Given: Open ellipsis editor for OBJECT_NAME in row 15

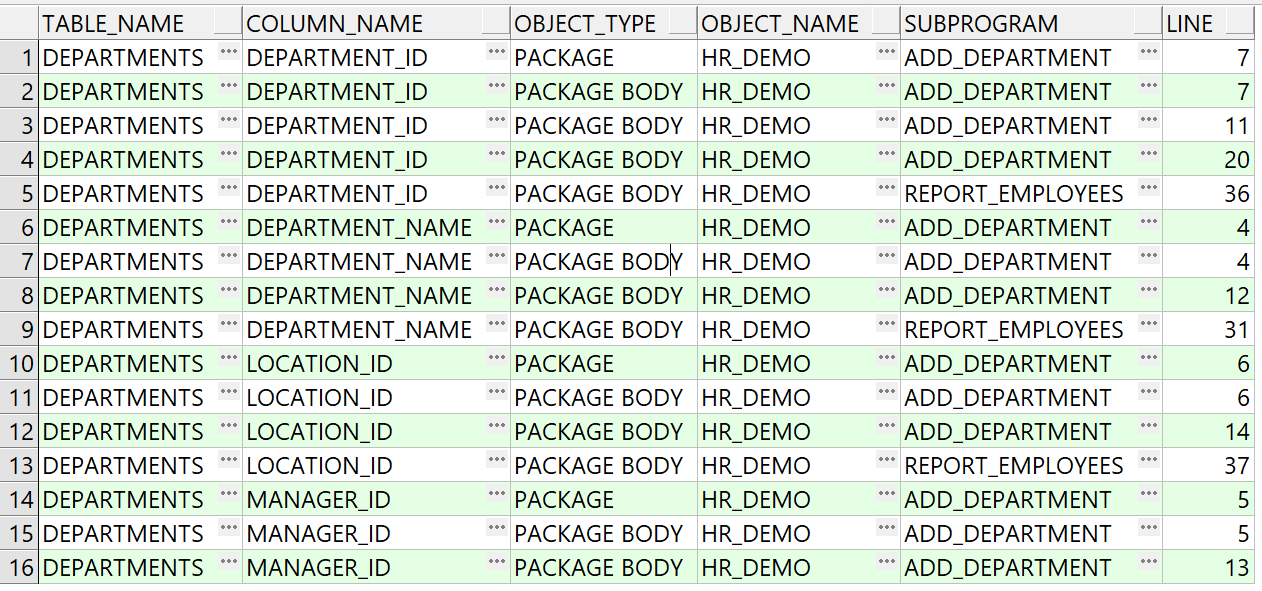Looking at the screenshot, I should (886, 528).
